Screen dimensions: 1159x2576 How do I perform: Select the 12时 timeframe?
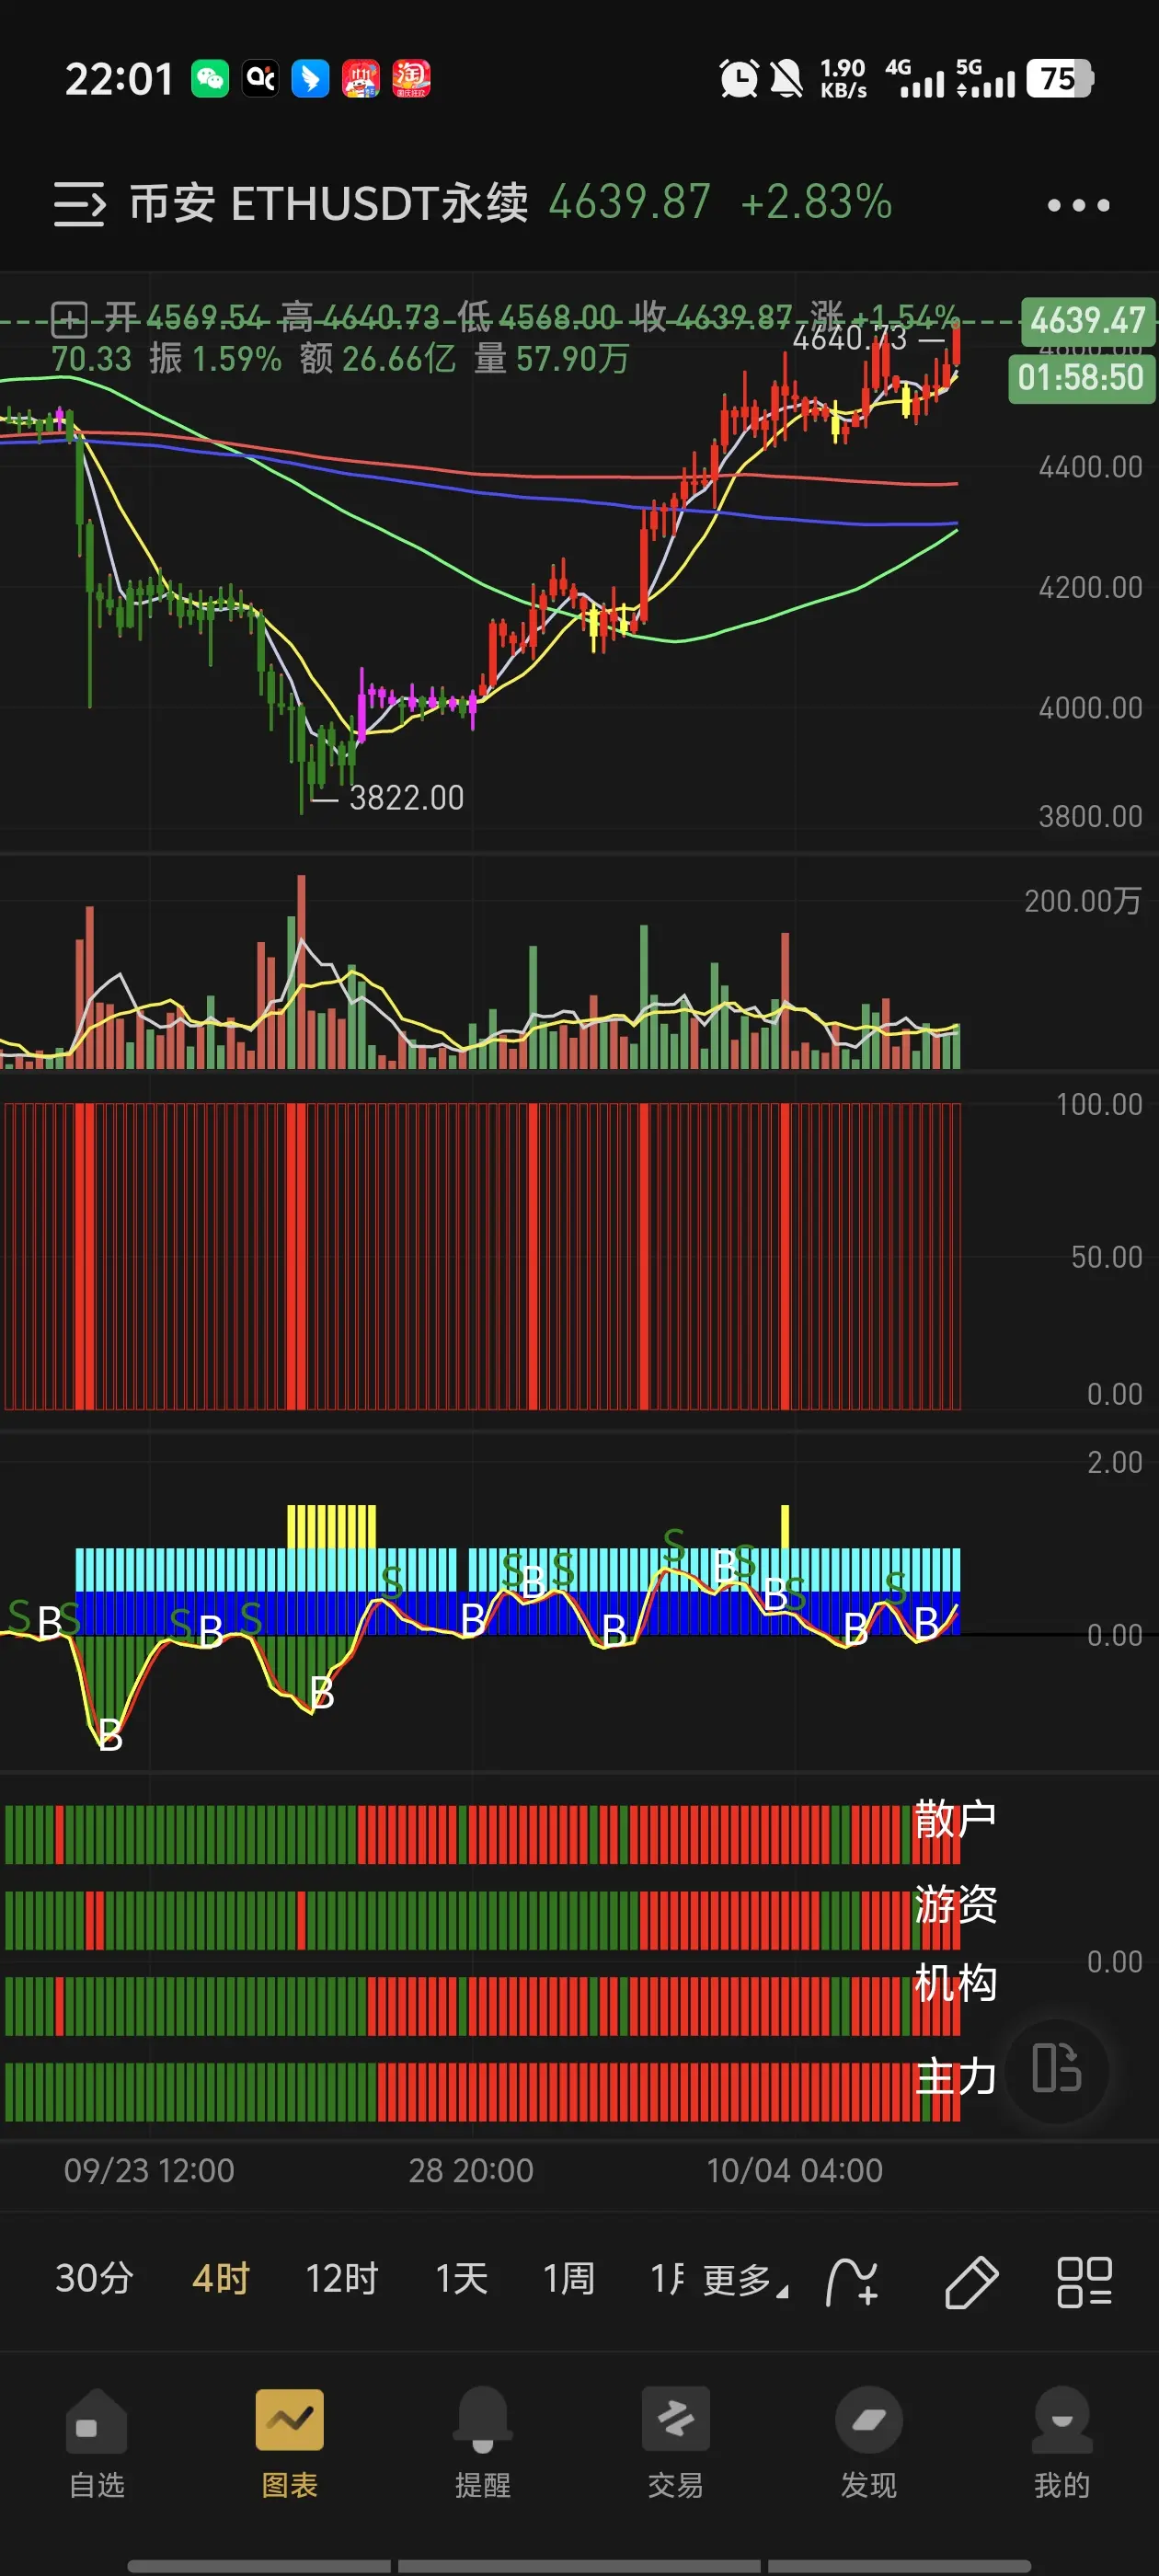341,2280
